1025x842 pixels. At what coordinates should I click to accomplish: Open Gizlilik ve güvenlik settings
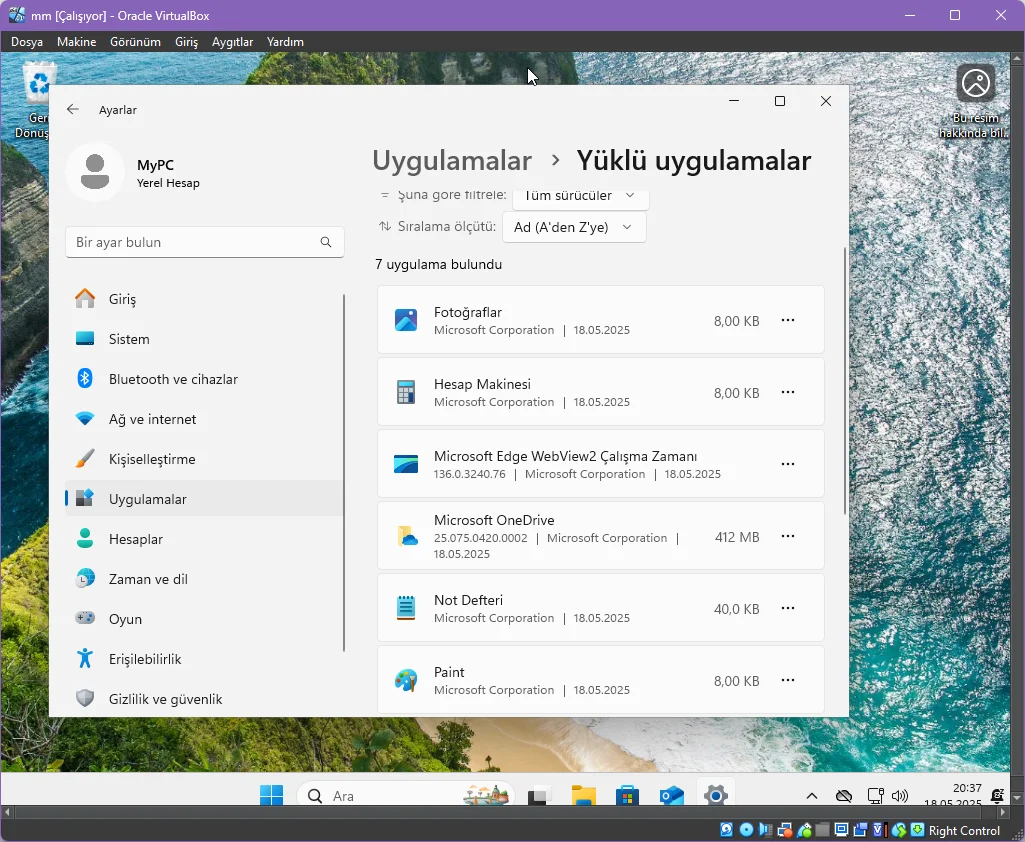(x=204, y=699)
